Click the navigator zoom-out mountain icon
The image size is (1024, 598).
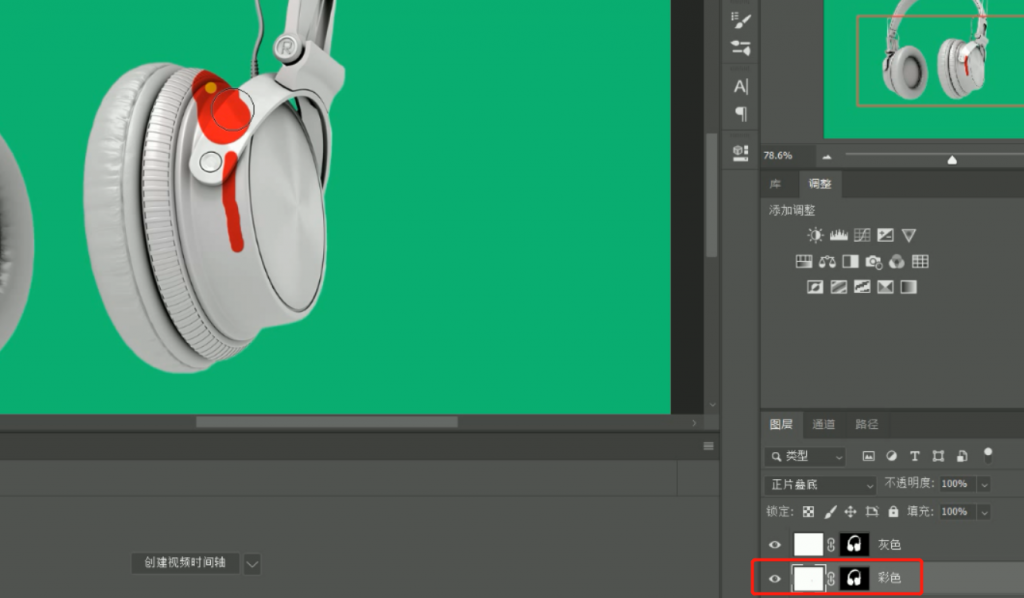point(827,157)
